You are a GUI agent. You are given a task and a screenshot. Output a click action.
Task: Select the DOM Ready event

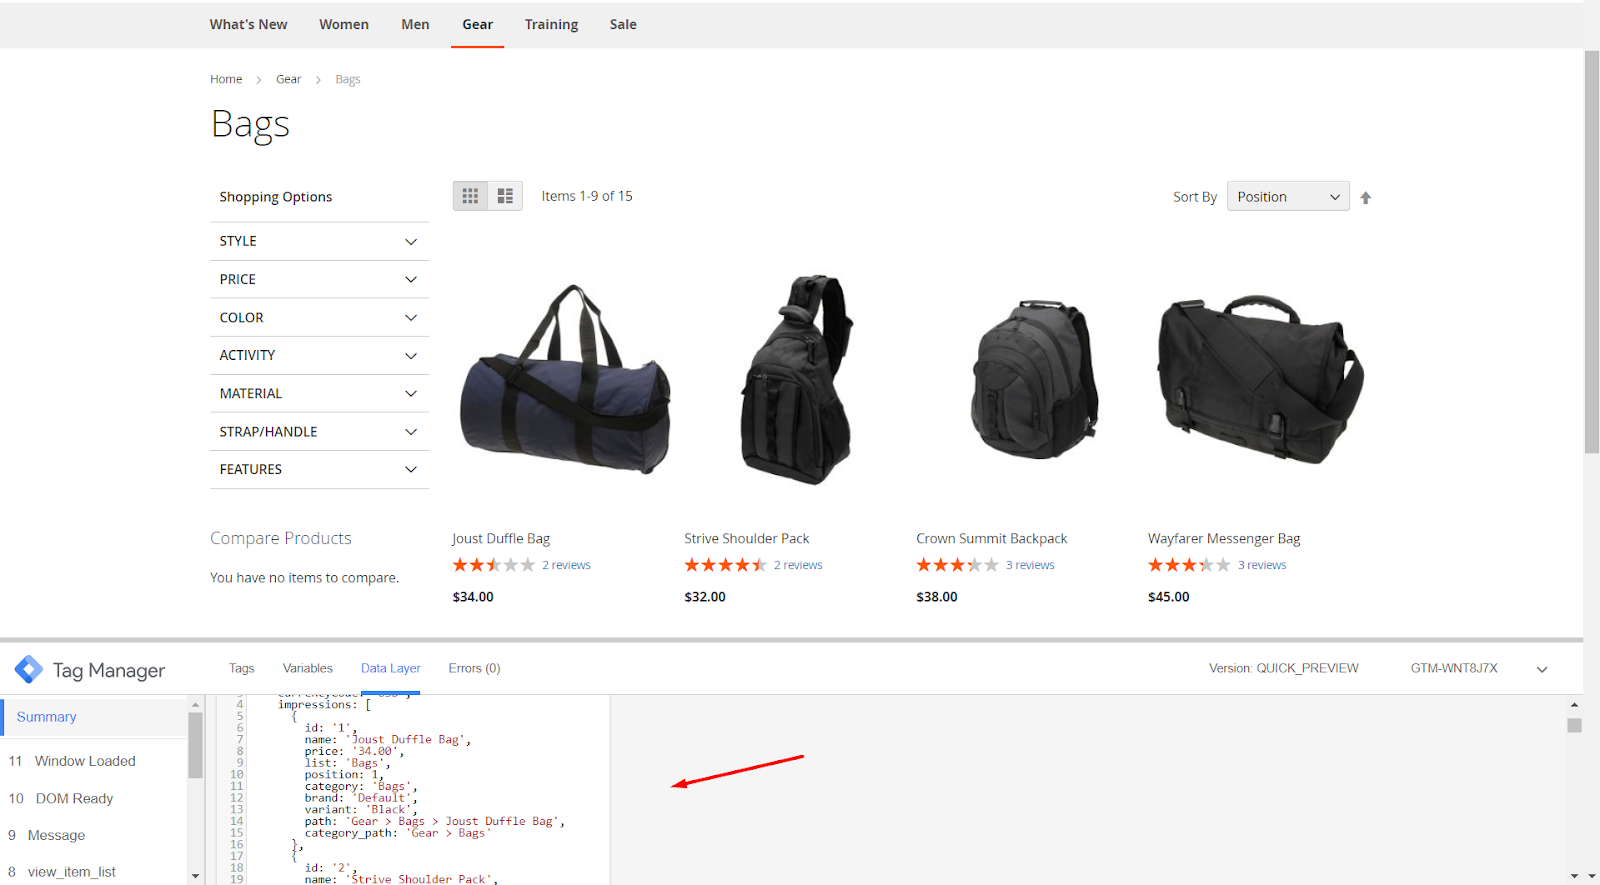click(x=74, y=798)
